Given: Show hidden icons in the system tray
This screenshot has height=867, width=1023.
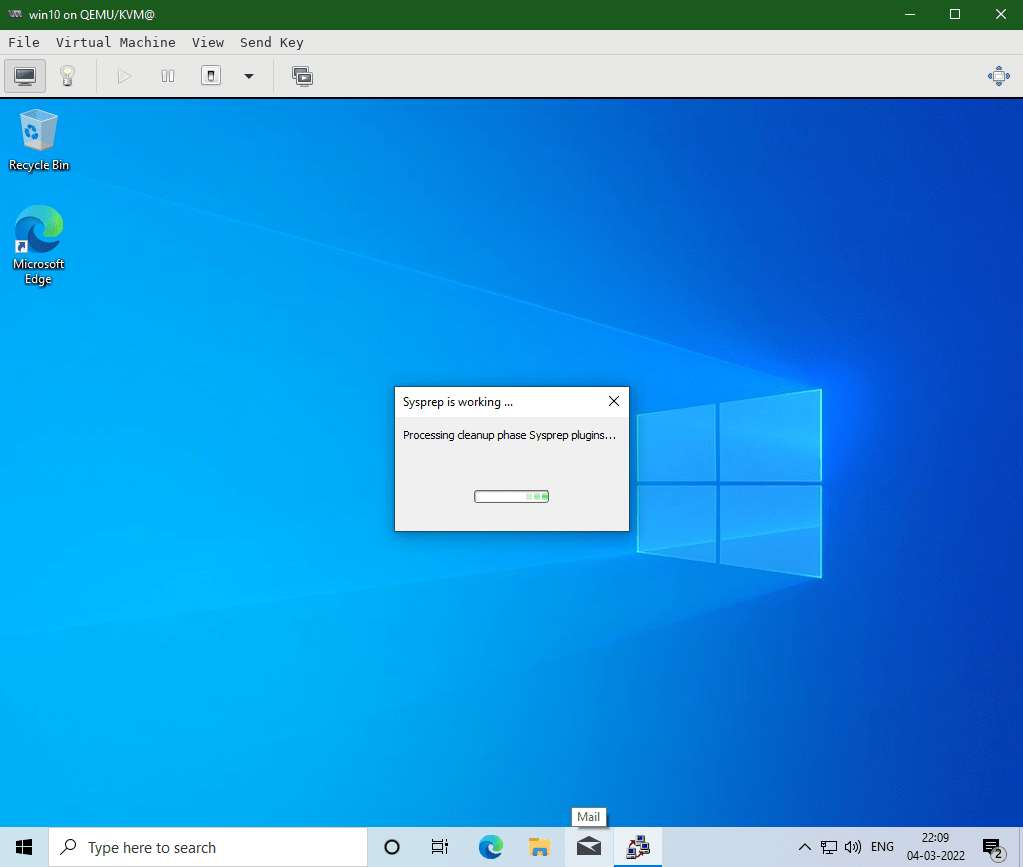Looking at the screenshot, I should 804,846.
